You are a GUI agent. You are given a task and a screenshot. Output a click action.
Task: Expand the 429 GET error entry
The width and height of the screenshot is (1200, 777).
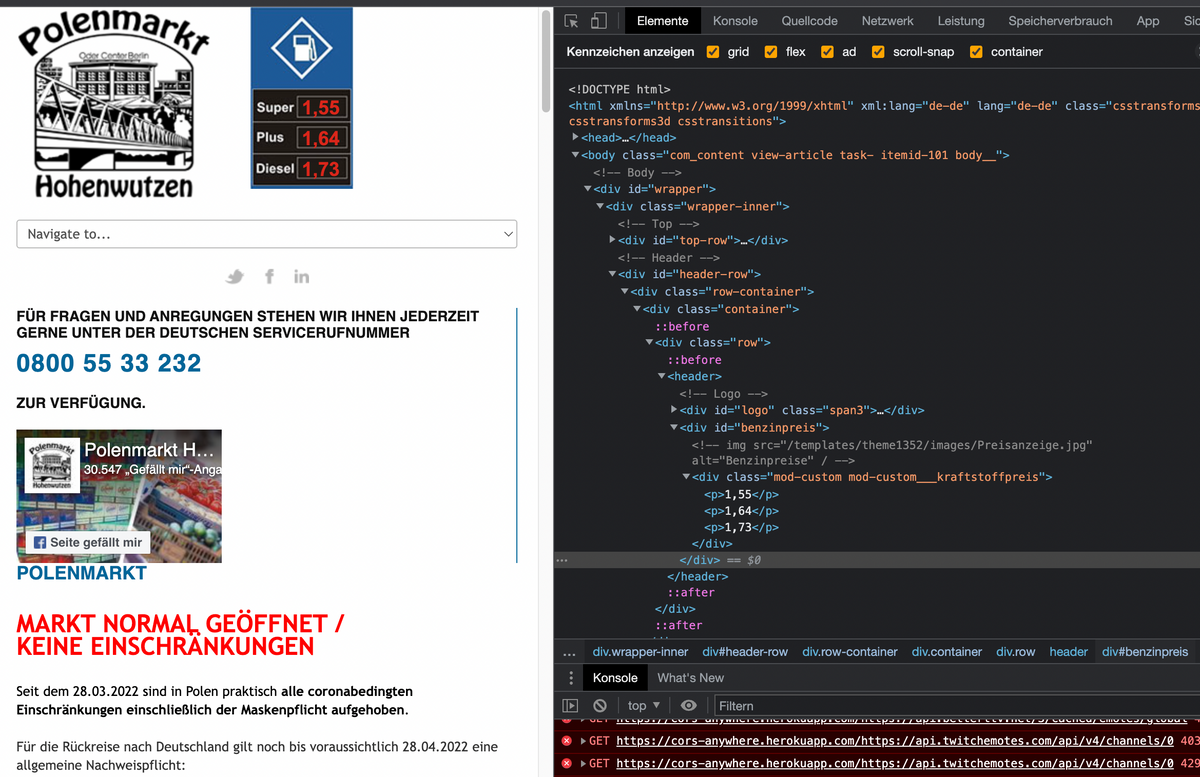[x=583, y=763]
